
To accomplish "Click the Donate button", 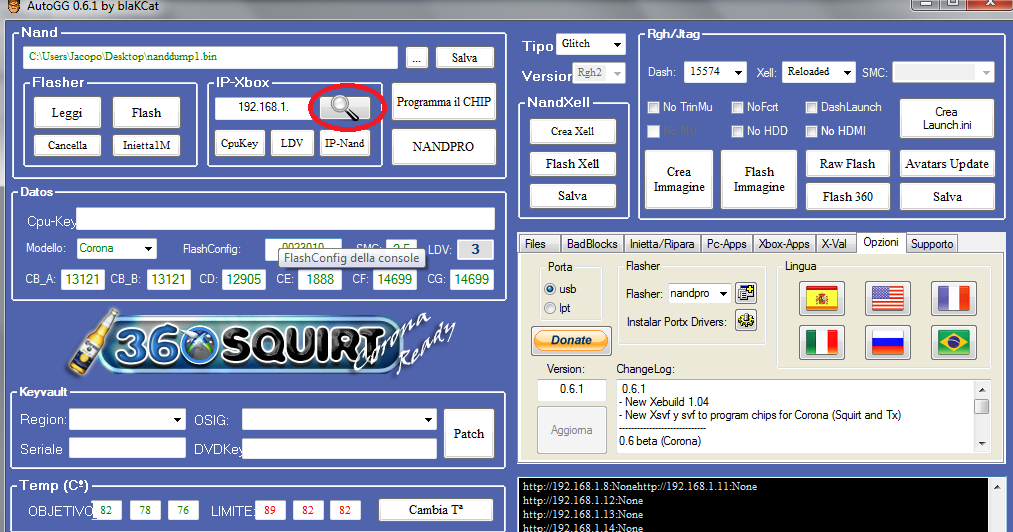I will (x=571, y=340).
